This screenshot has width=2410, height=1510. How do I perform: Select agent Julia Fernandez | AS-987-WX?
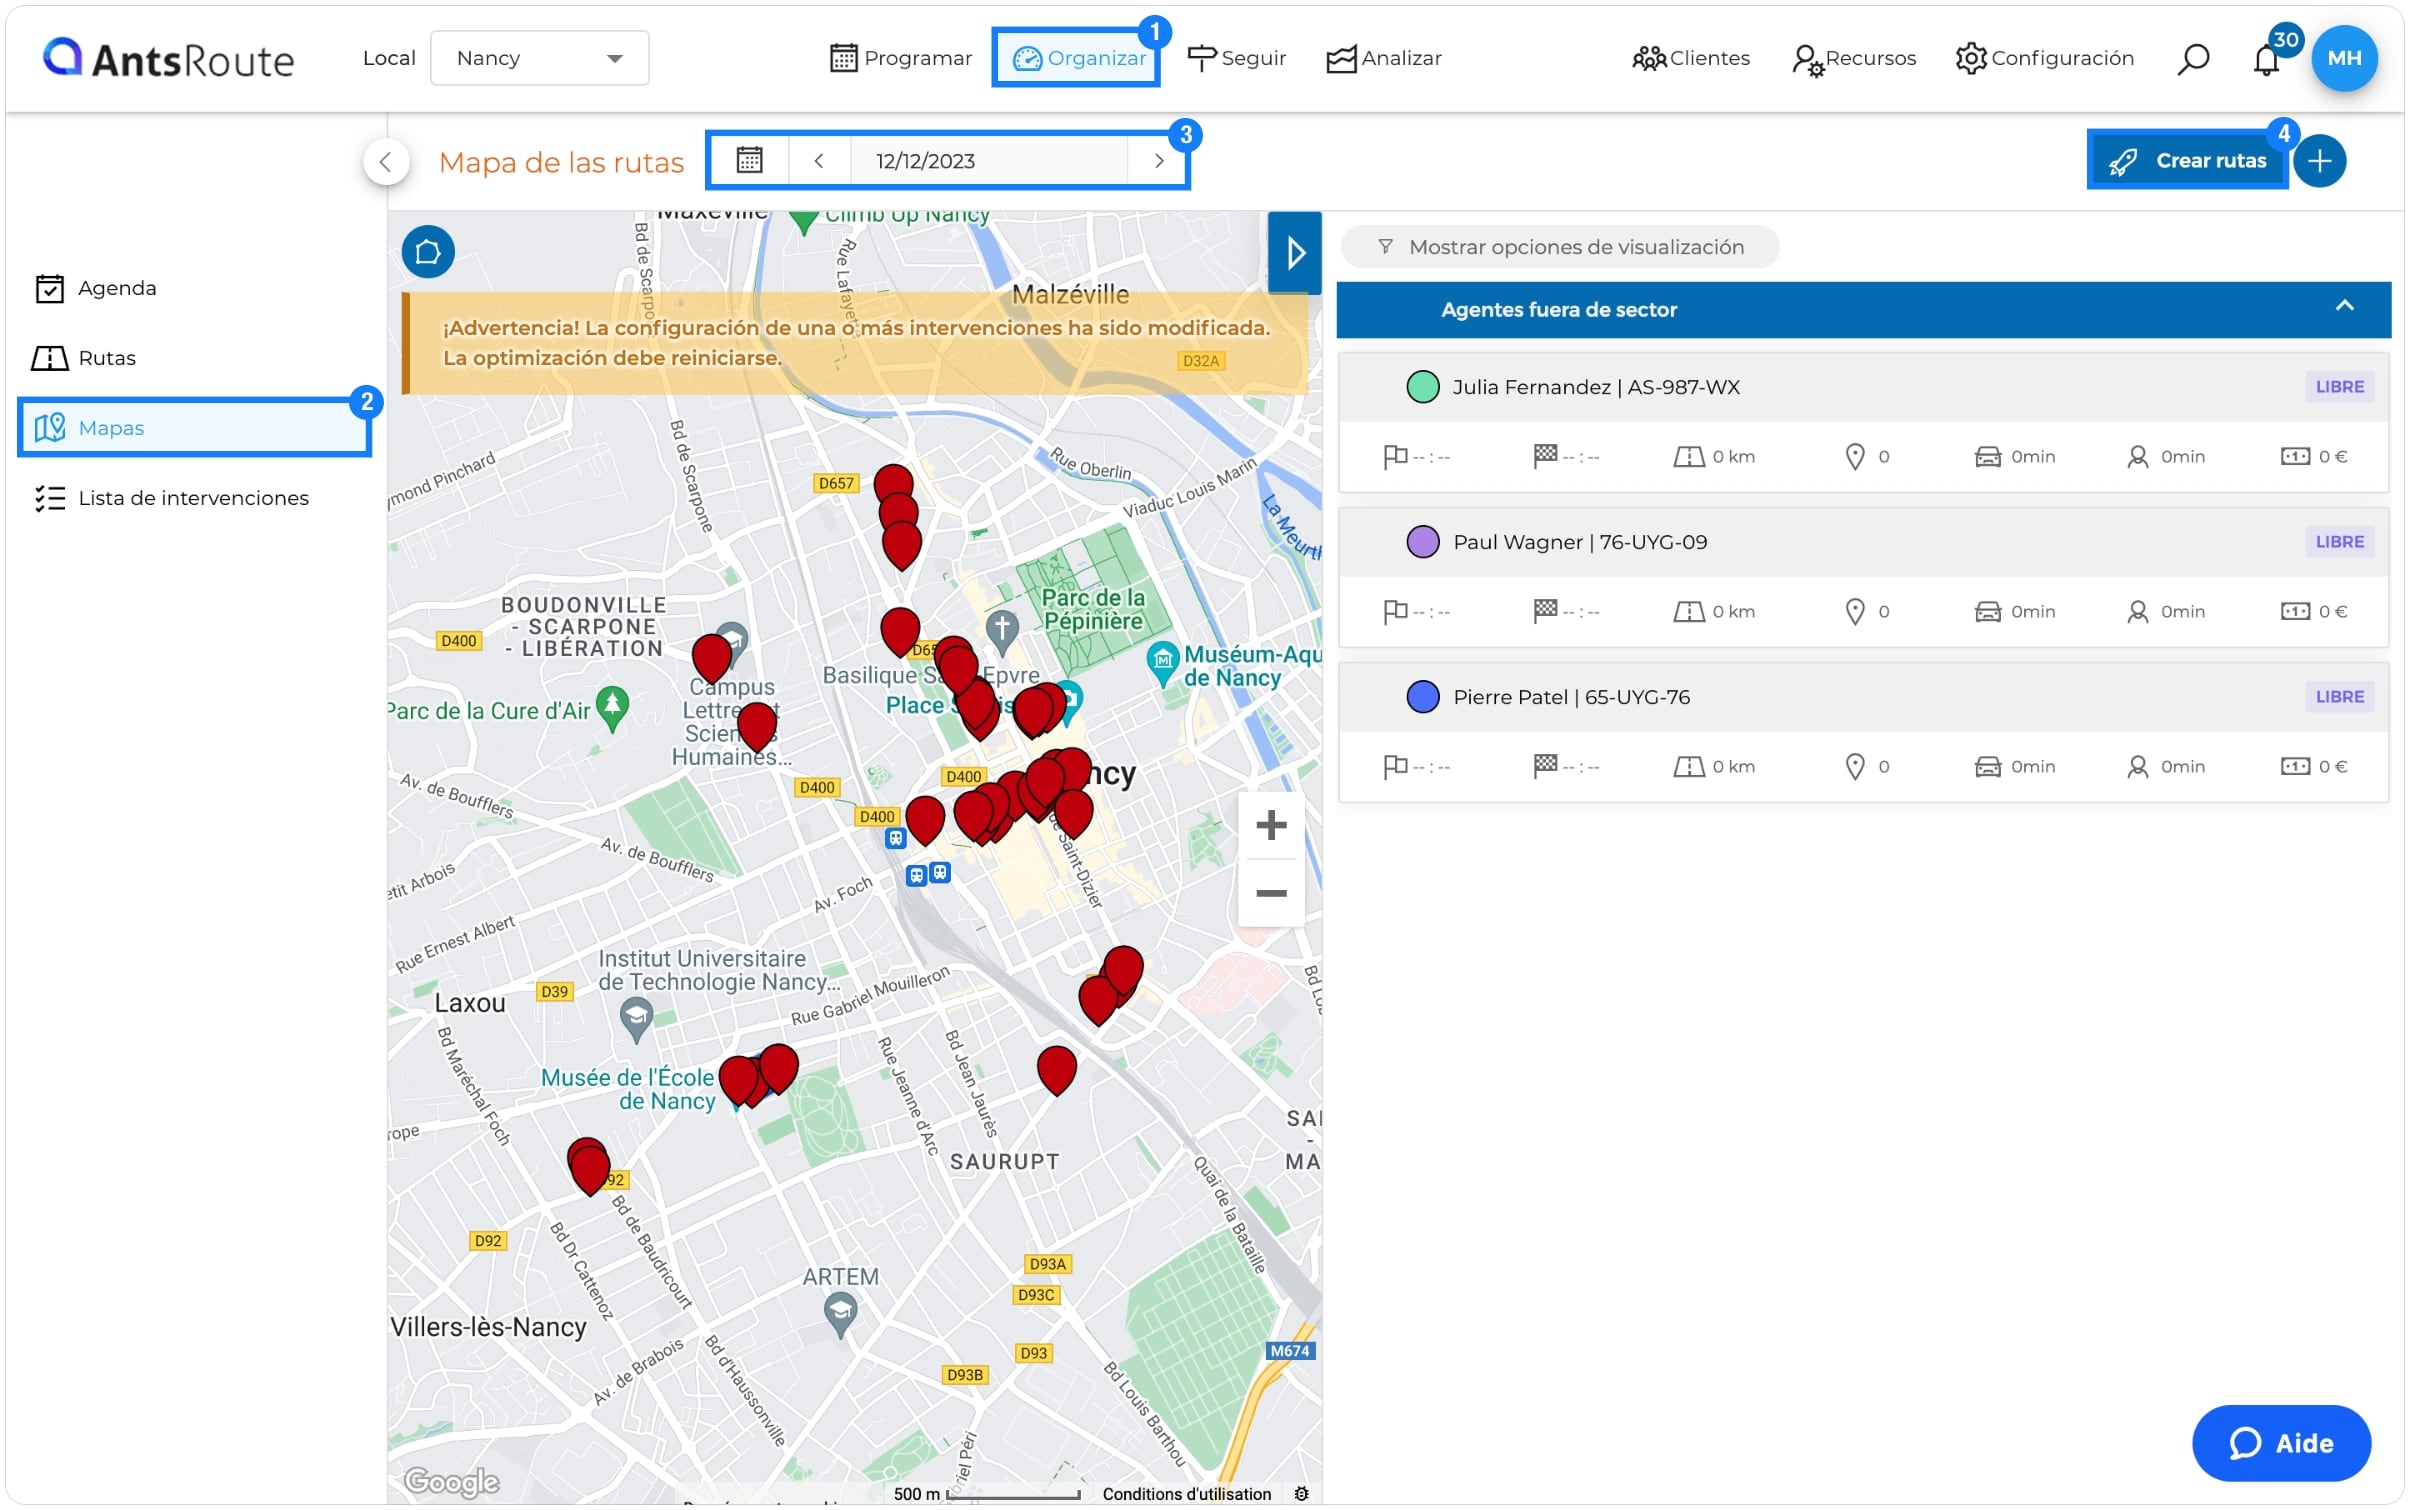(x=1596, y=387)
